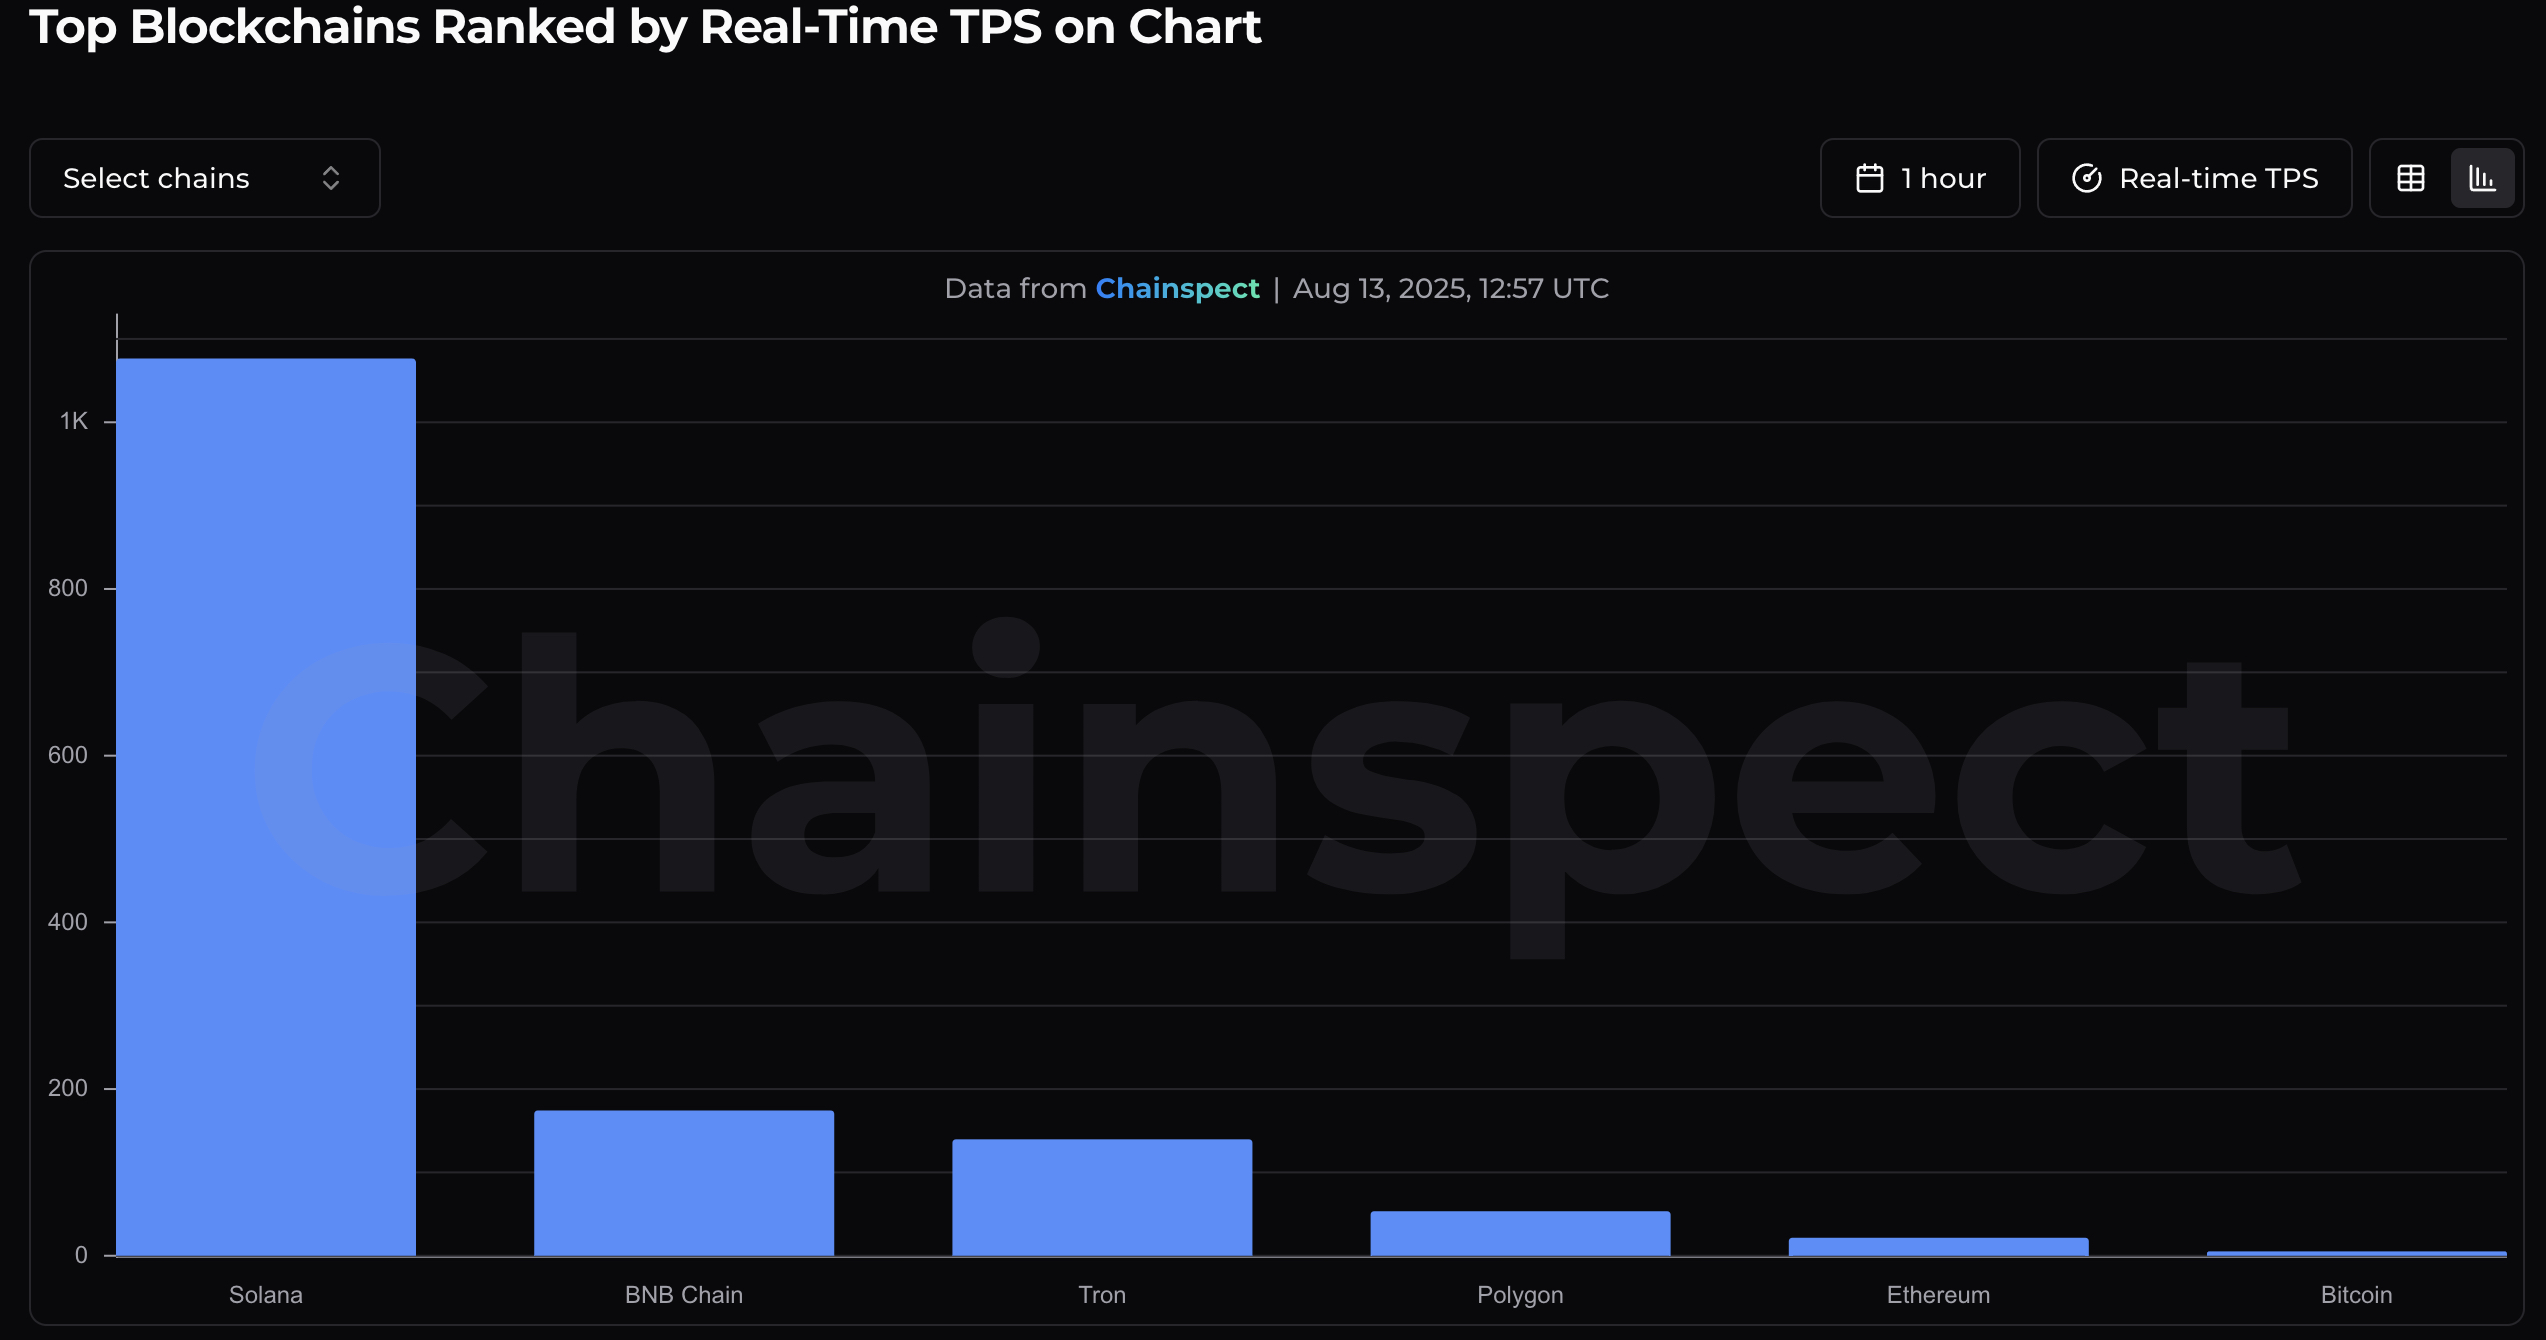
Task: Click the calendar icon to change time range
Action: point(1871,177)
